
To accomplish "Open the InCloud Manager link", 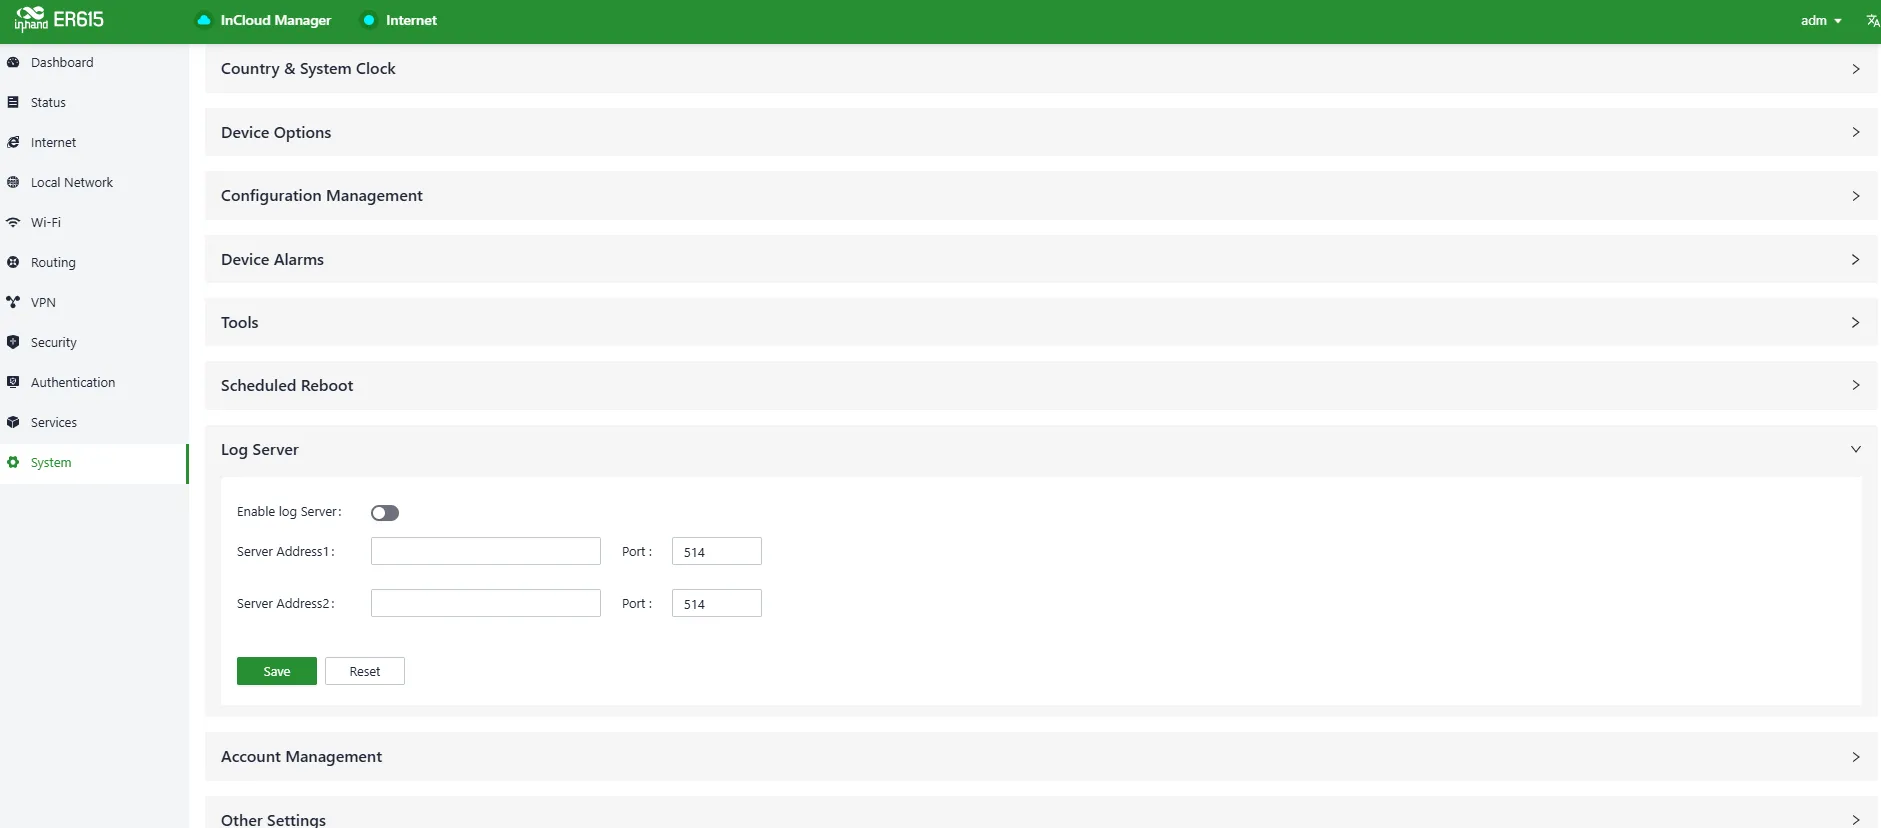I will click(x=276, y=20).
